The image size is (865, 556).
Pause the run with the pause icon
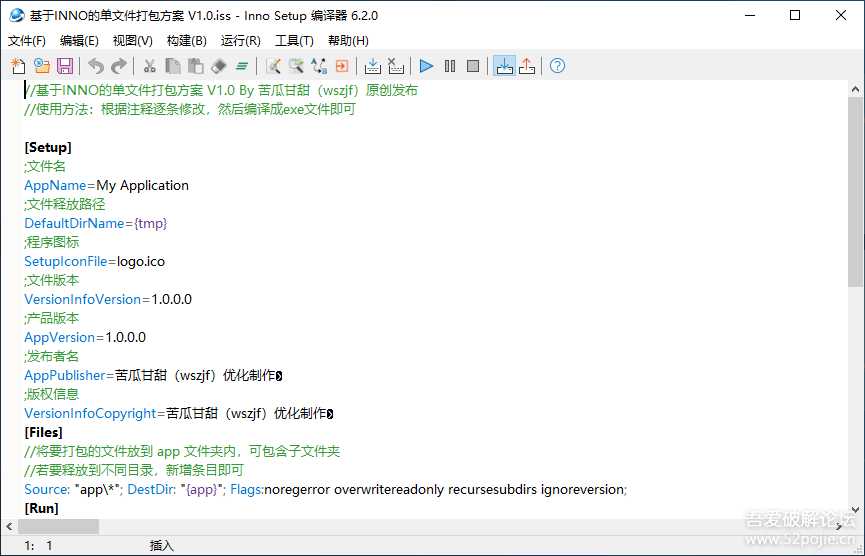pyautogui.click(x=450, y=66)
